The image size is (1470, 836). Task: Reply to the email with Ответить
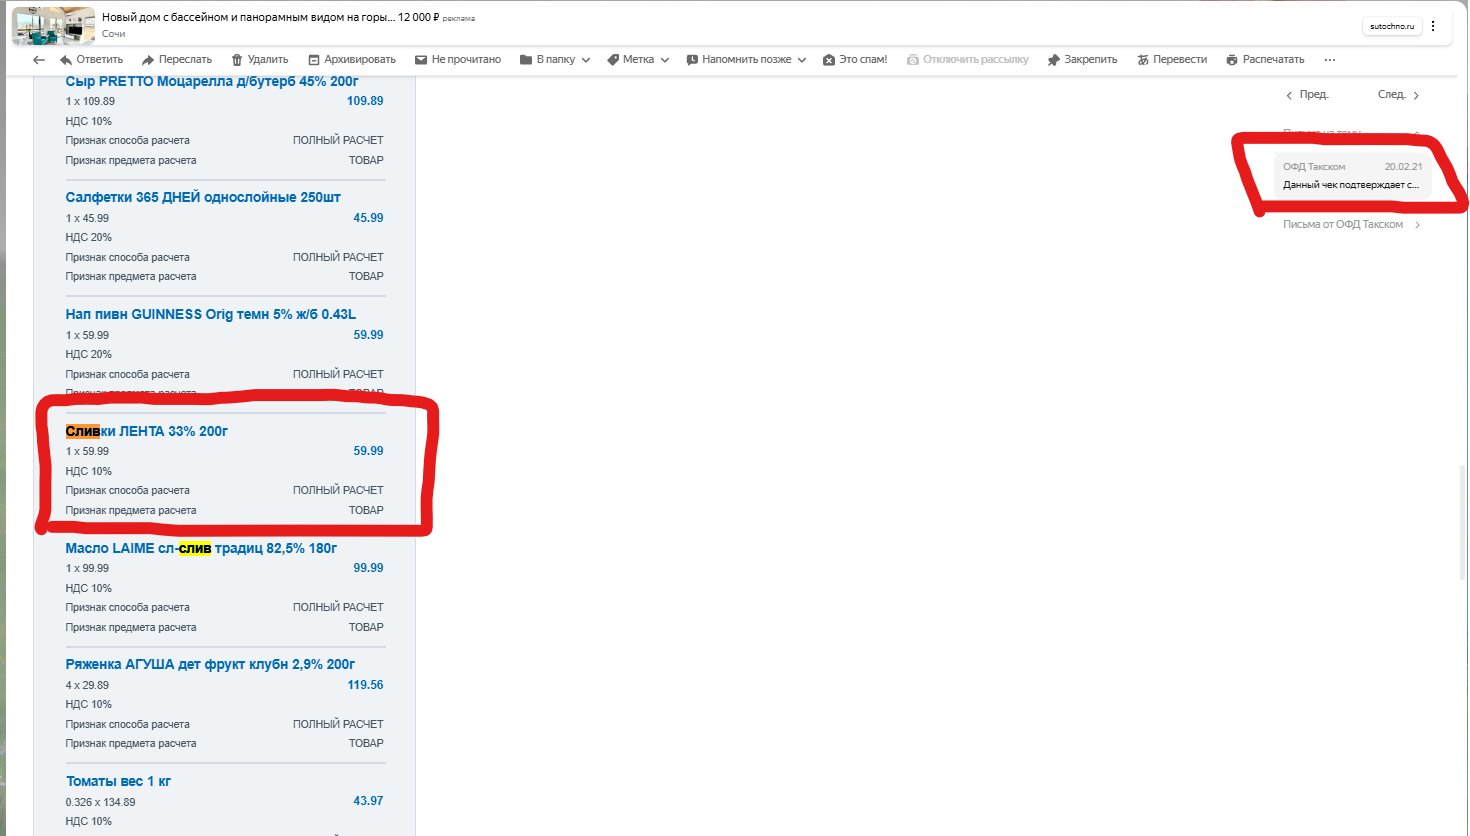[92, 60]
